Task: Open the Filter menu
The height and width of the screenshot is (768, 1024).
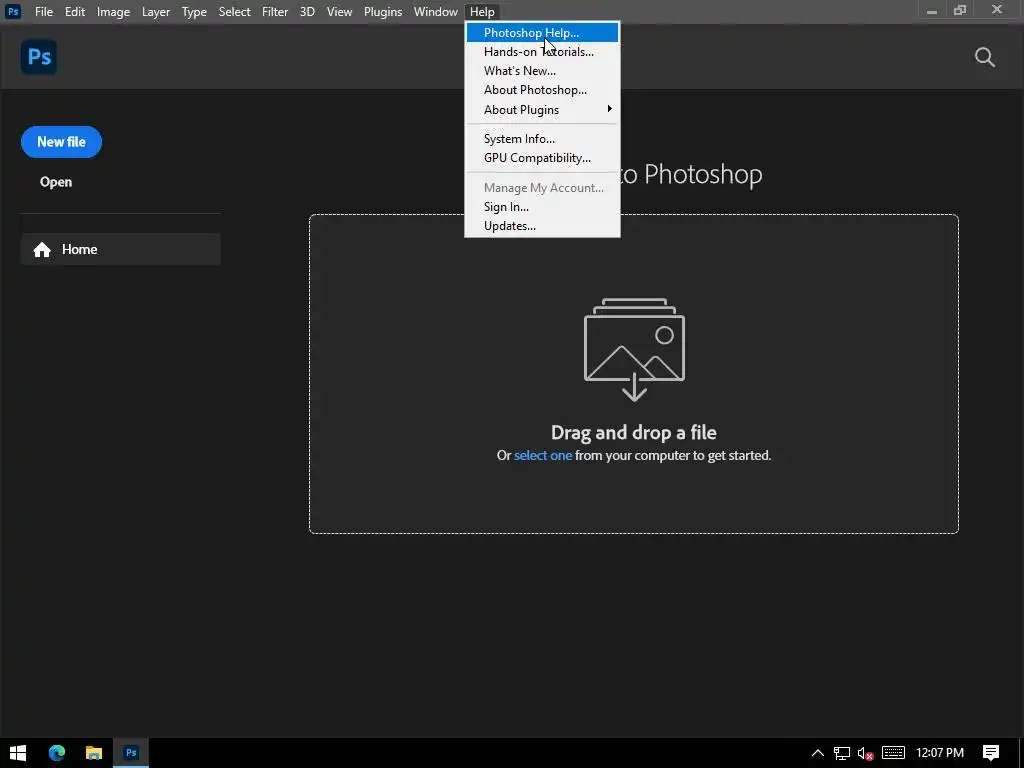Action: [x=275, y=12]
